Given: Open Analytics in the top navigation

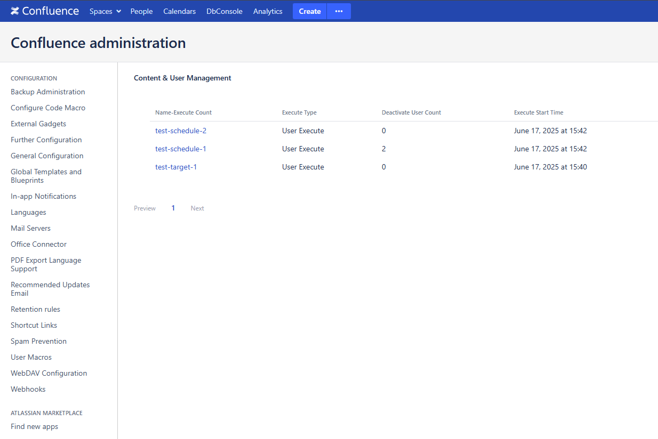Looking at the screenshot, I should pyautogui.click(x=267, y=11).
